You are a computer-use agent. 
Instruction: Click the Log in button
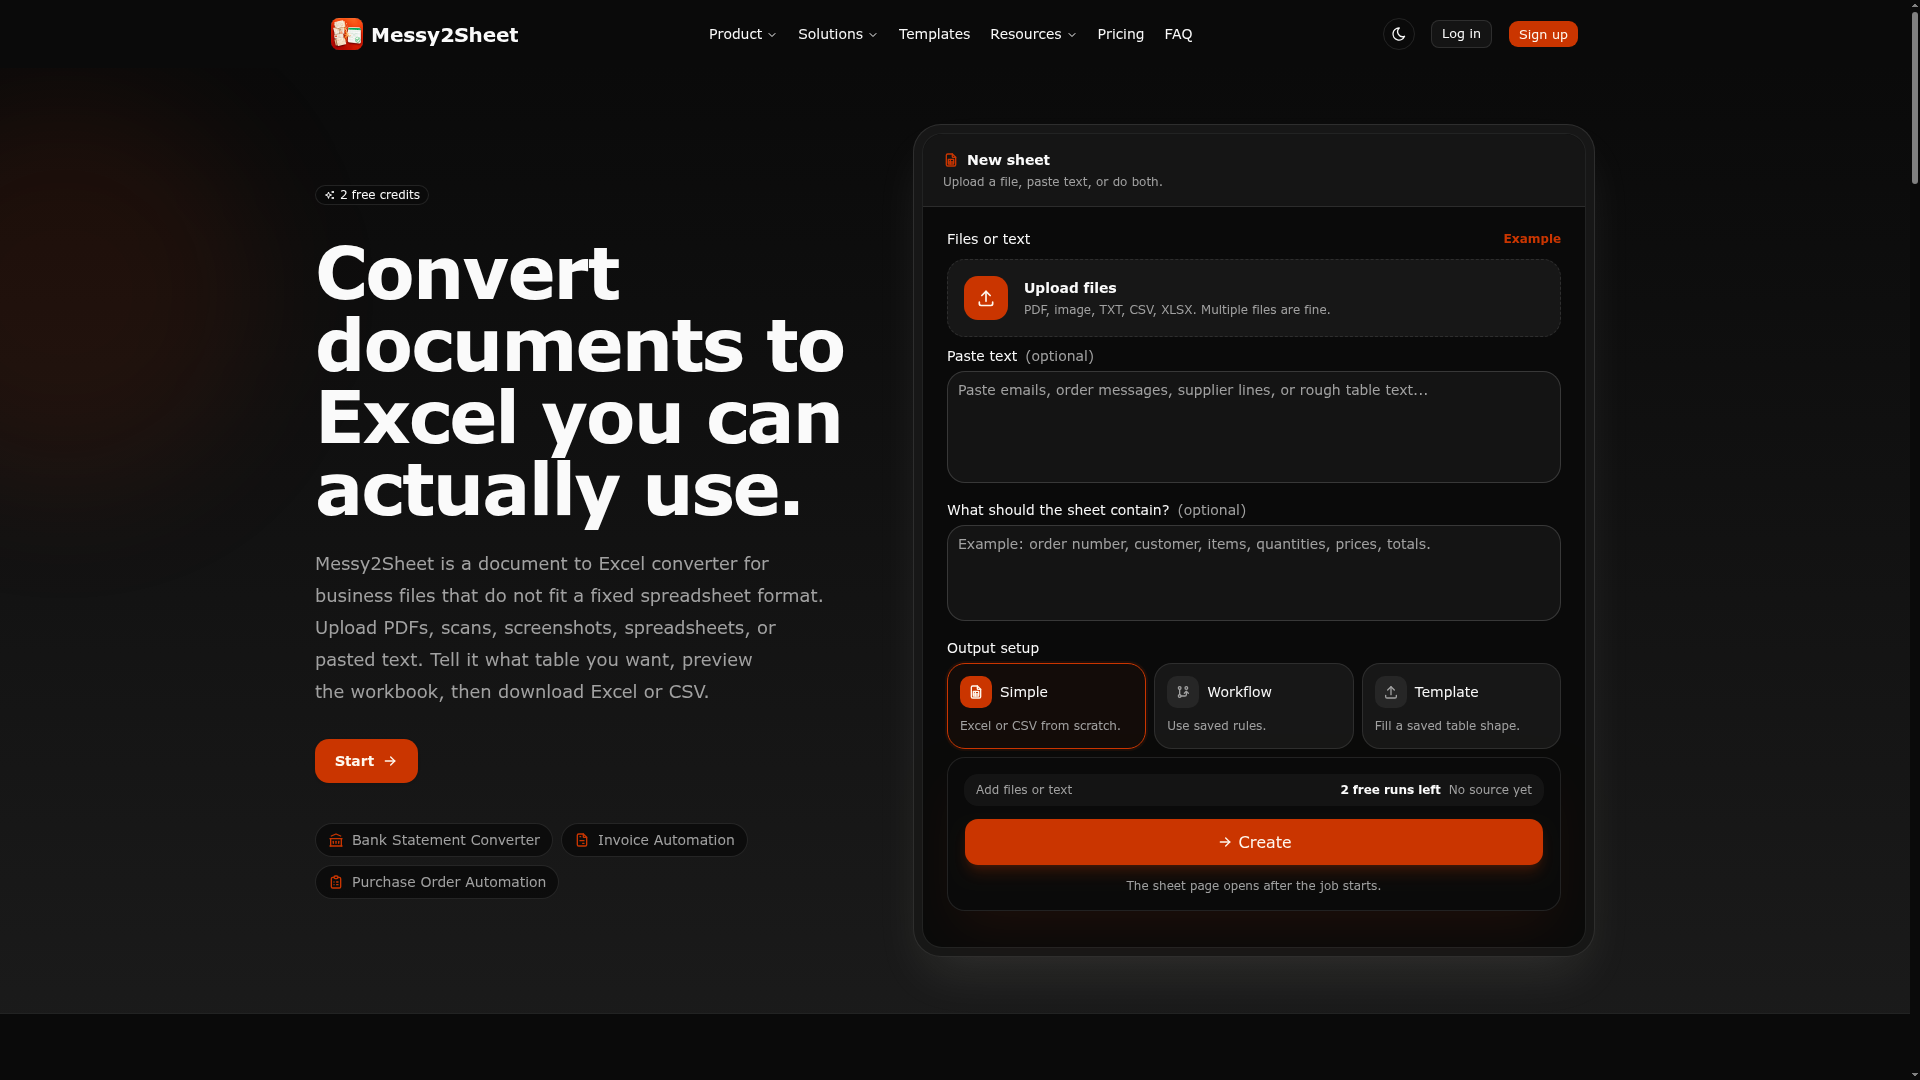click(x=1461, y=34)
